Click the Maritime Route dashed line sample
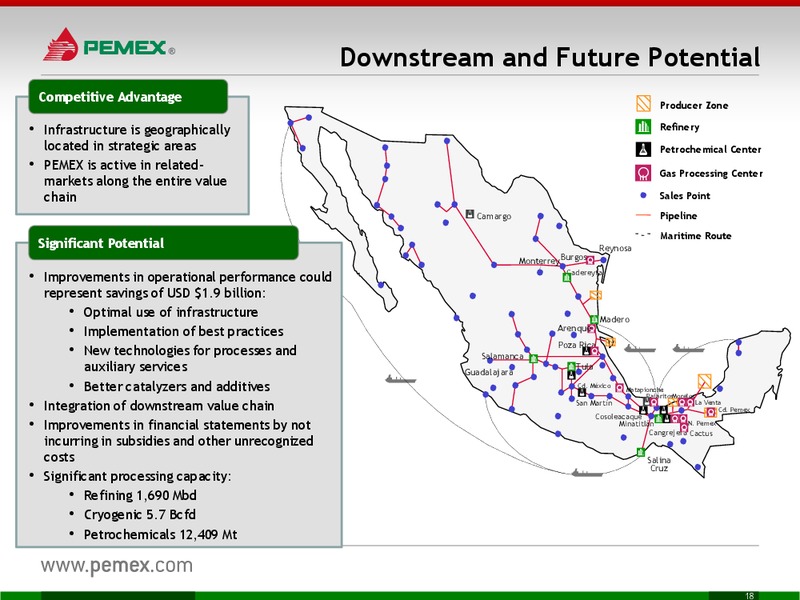Image resolution: width=800 pixels, height=600 pixels. coord(643,235)
